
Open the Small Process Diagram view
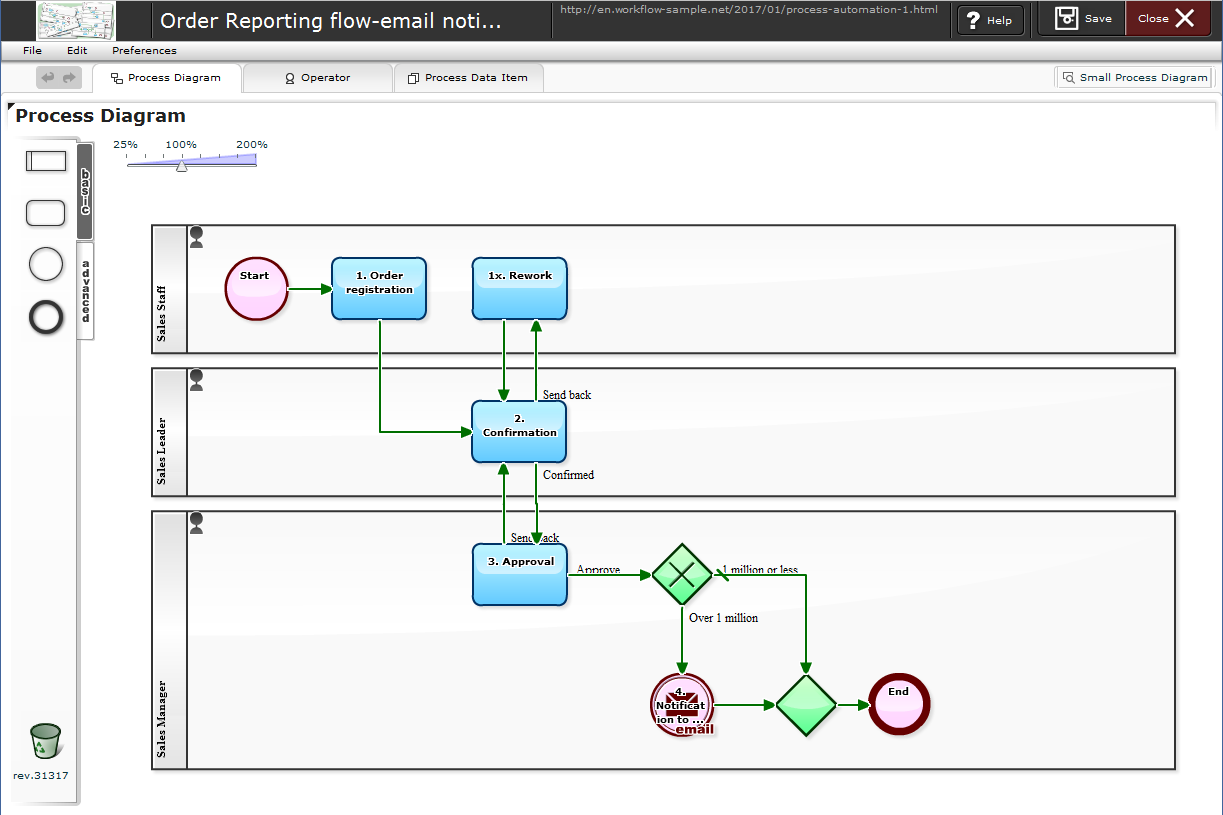pos(1134,77)
